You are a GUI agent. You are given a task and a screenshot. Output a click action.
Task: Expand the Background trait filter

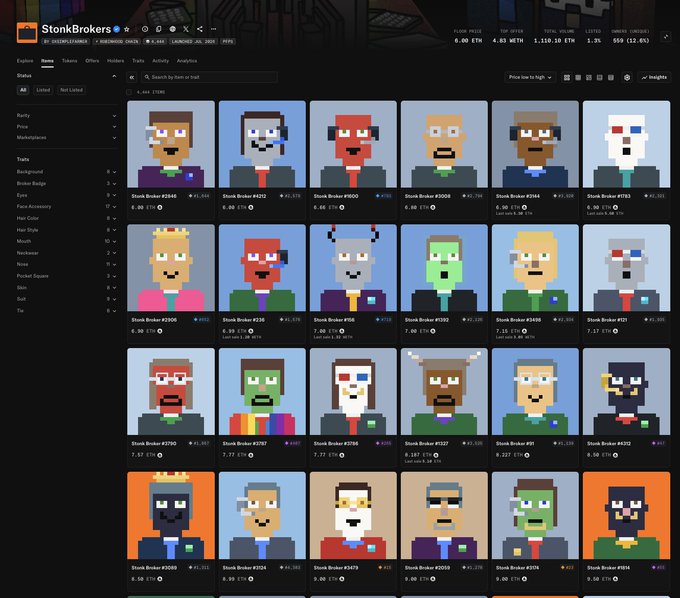(x=66, y=172)
